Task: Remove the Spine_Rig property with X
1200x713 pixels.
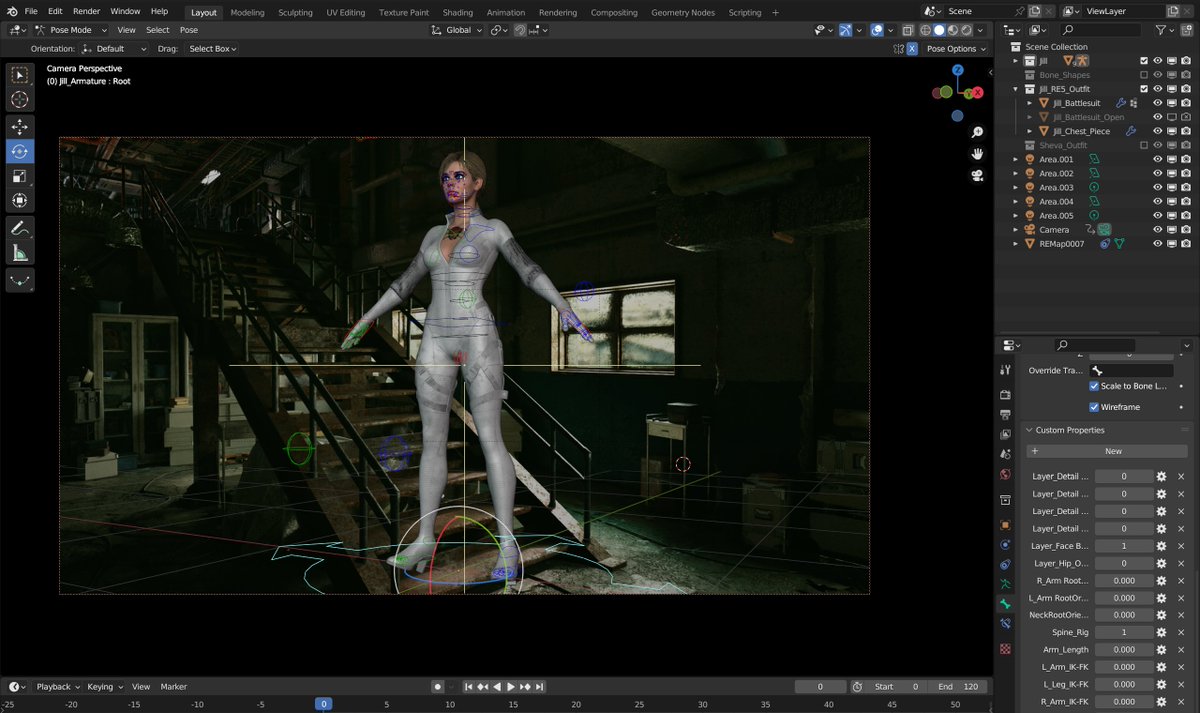Action: coord(1181,632)
